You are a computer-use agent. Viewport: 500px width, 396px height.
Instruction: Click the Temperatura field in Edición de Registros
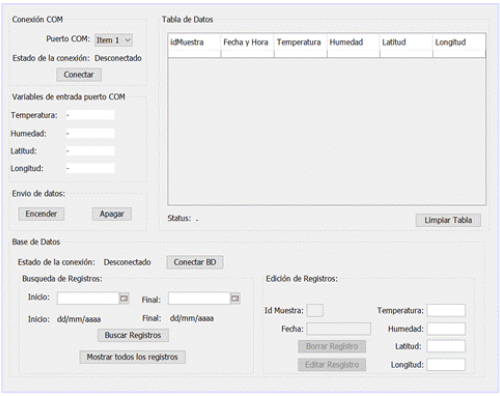tap(446, 310)
